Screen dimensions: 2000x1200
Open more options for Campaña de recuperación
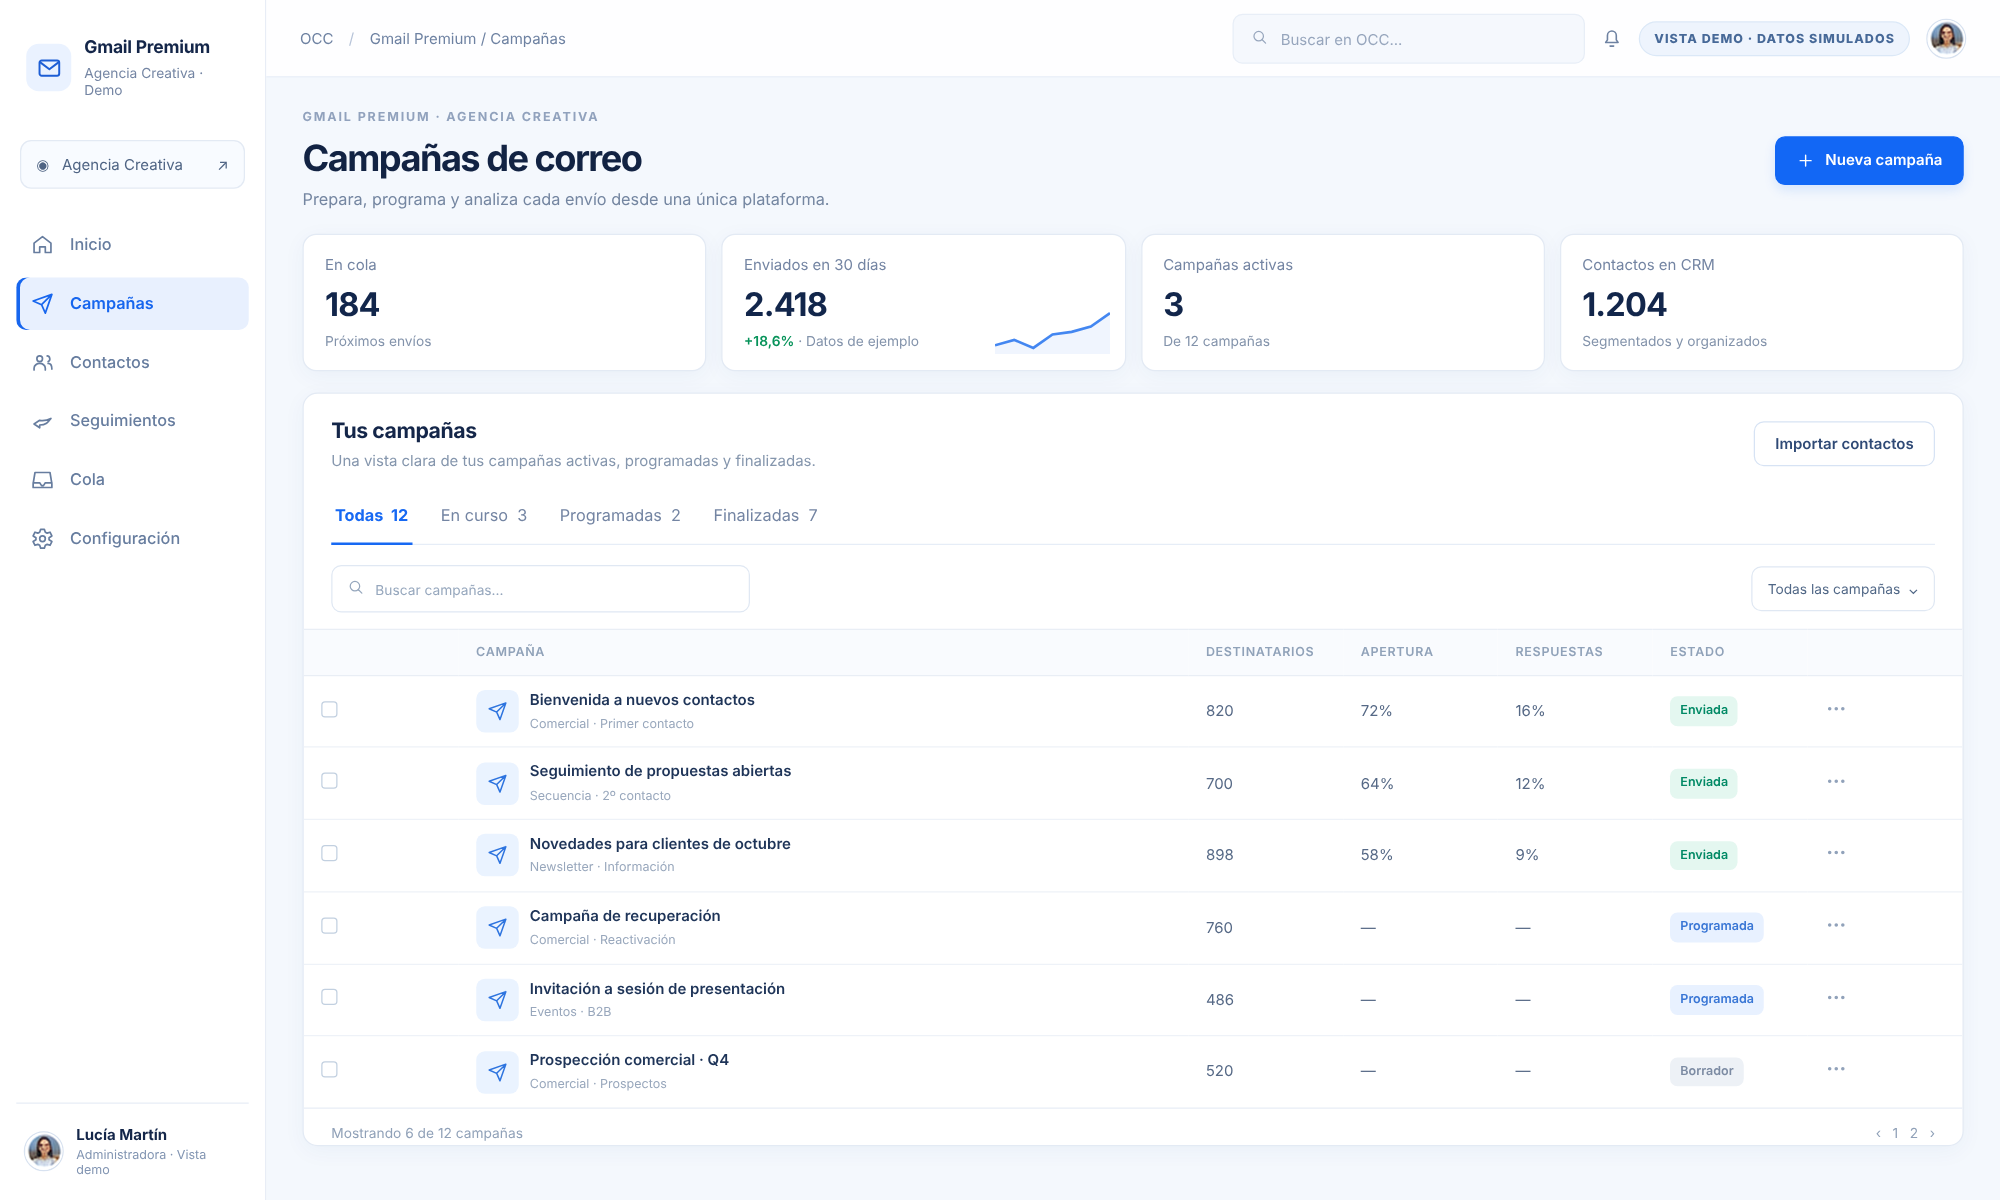click(x=1836, y=925)
